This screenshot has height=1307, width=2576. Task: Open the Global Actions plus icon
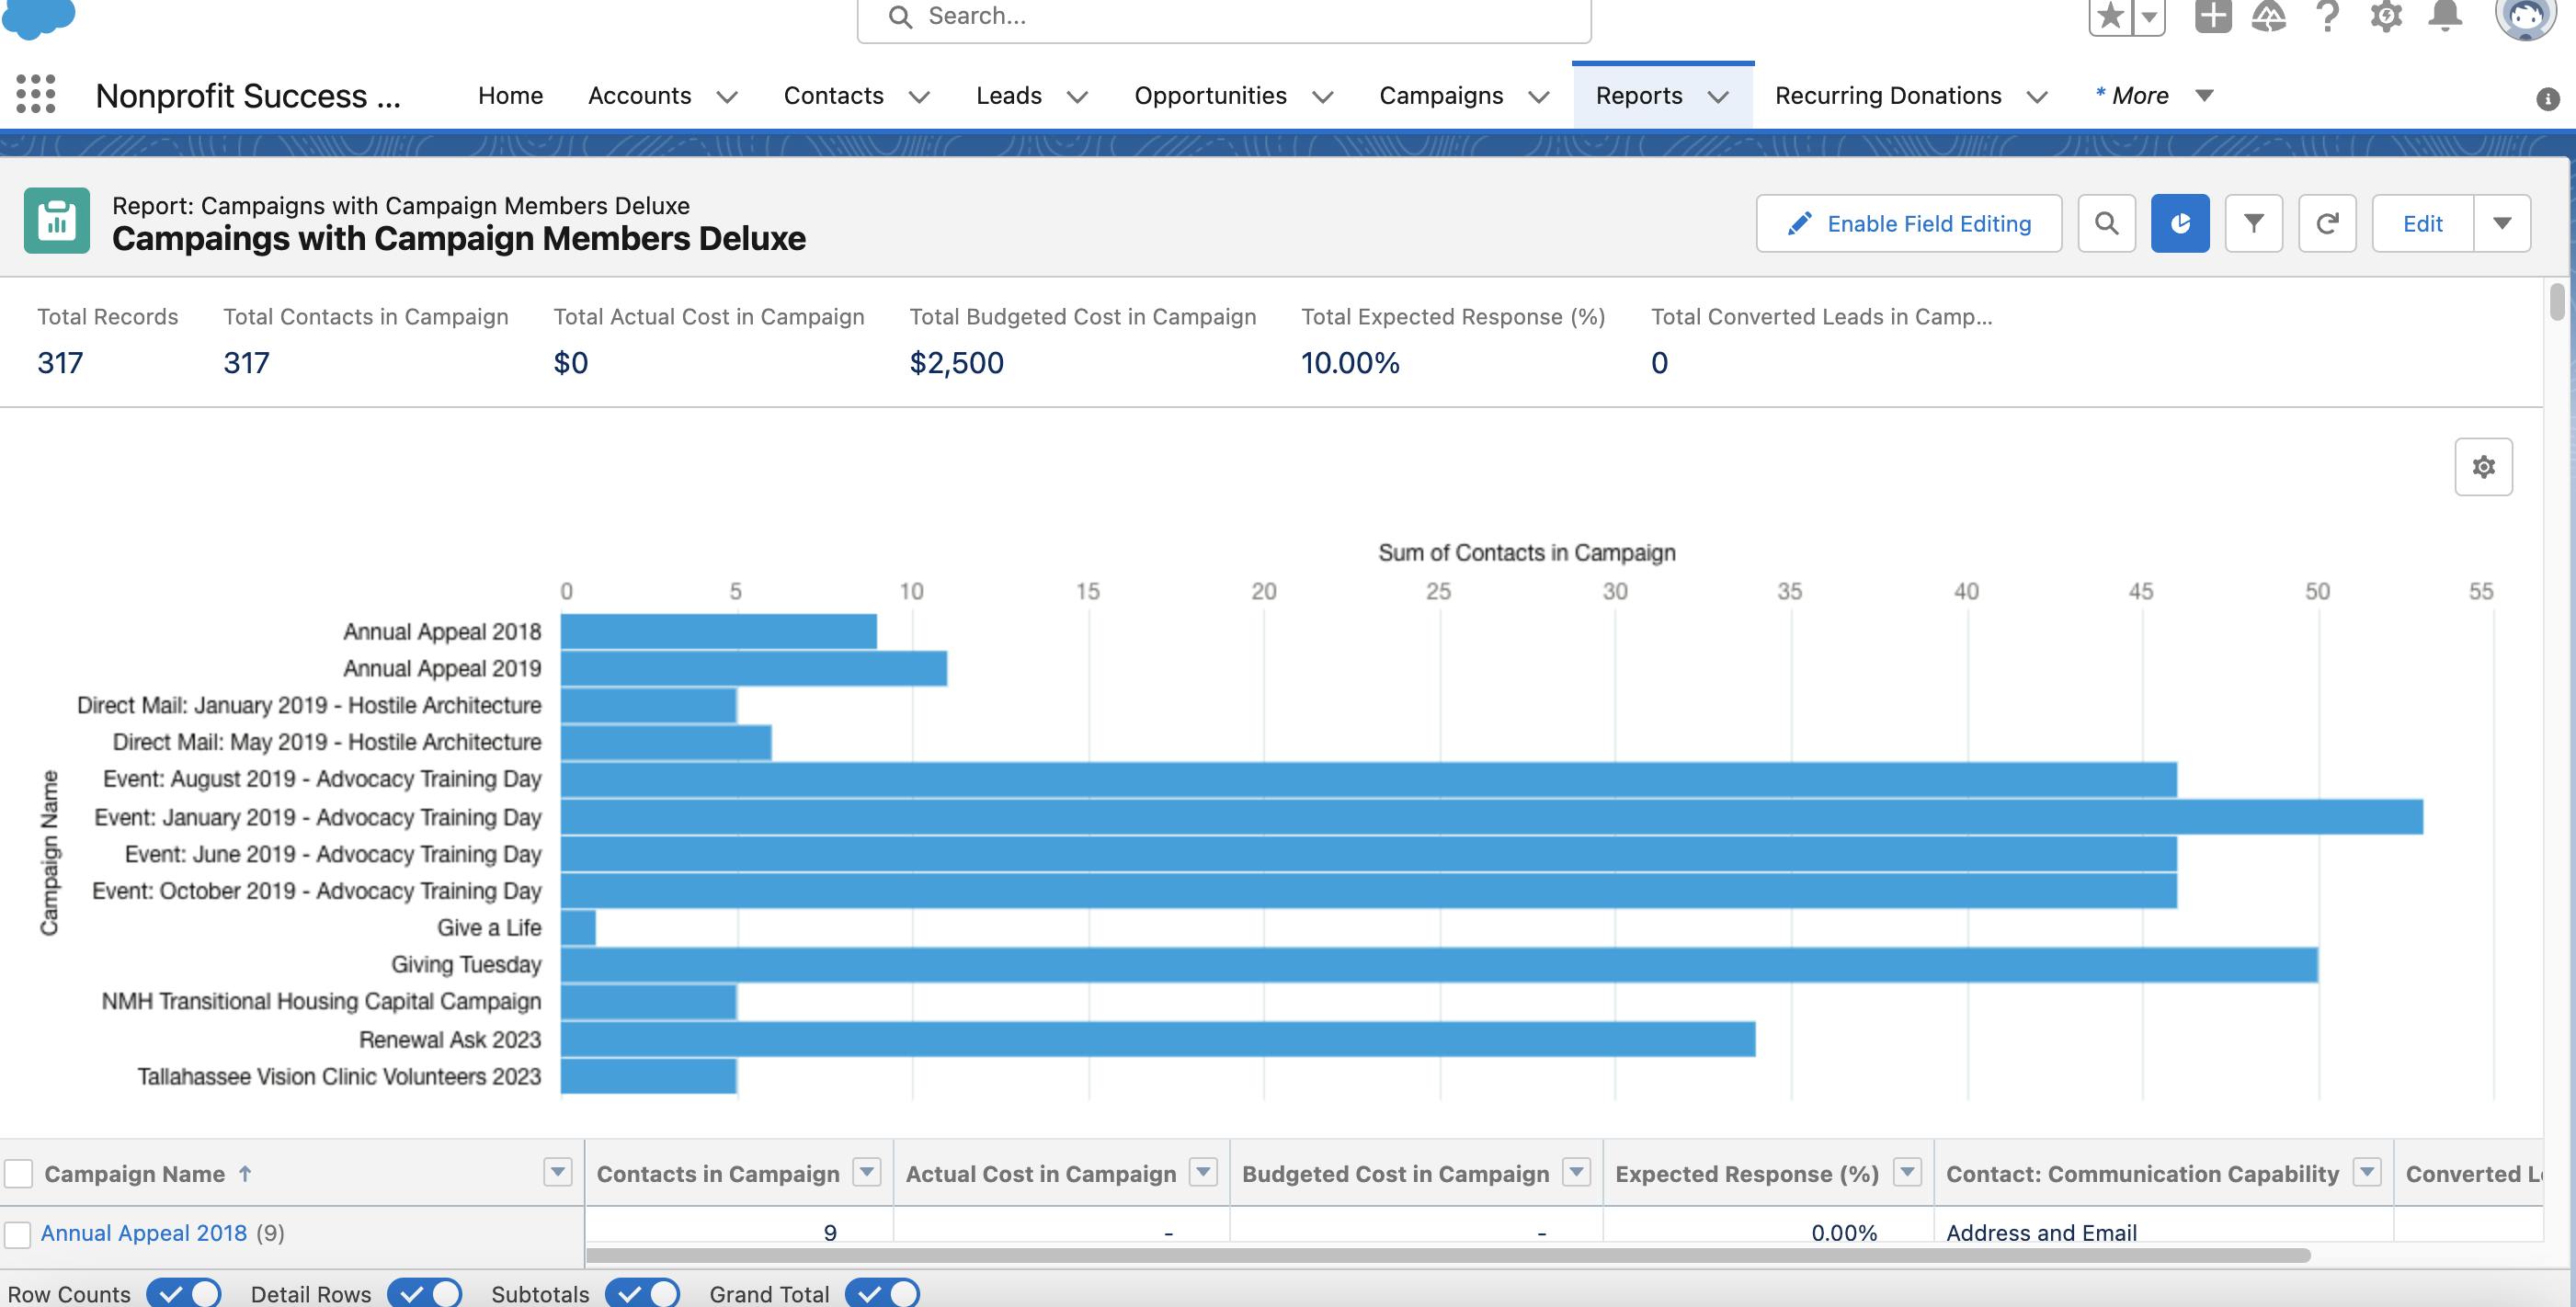point(2213,16)
